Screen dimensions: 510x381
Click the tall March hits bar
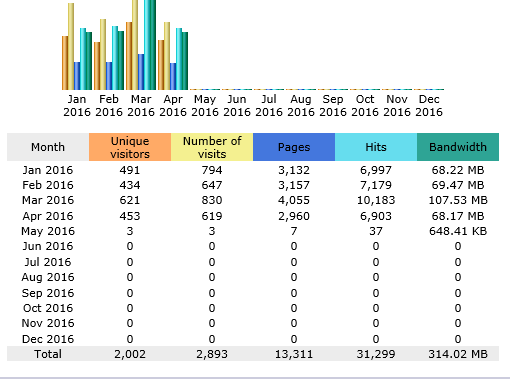pos(147,45)
